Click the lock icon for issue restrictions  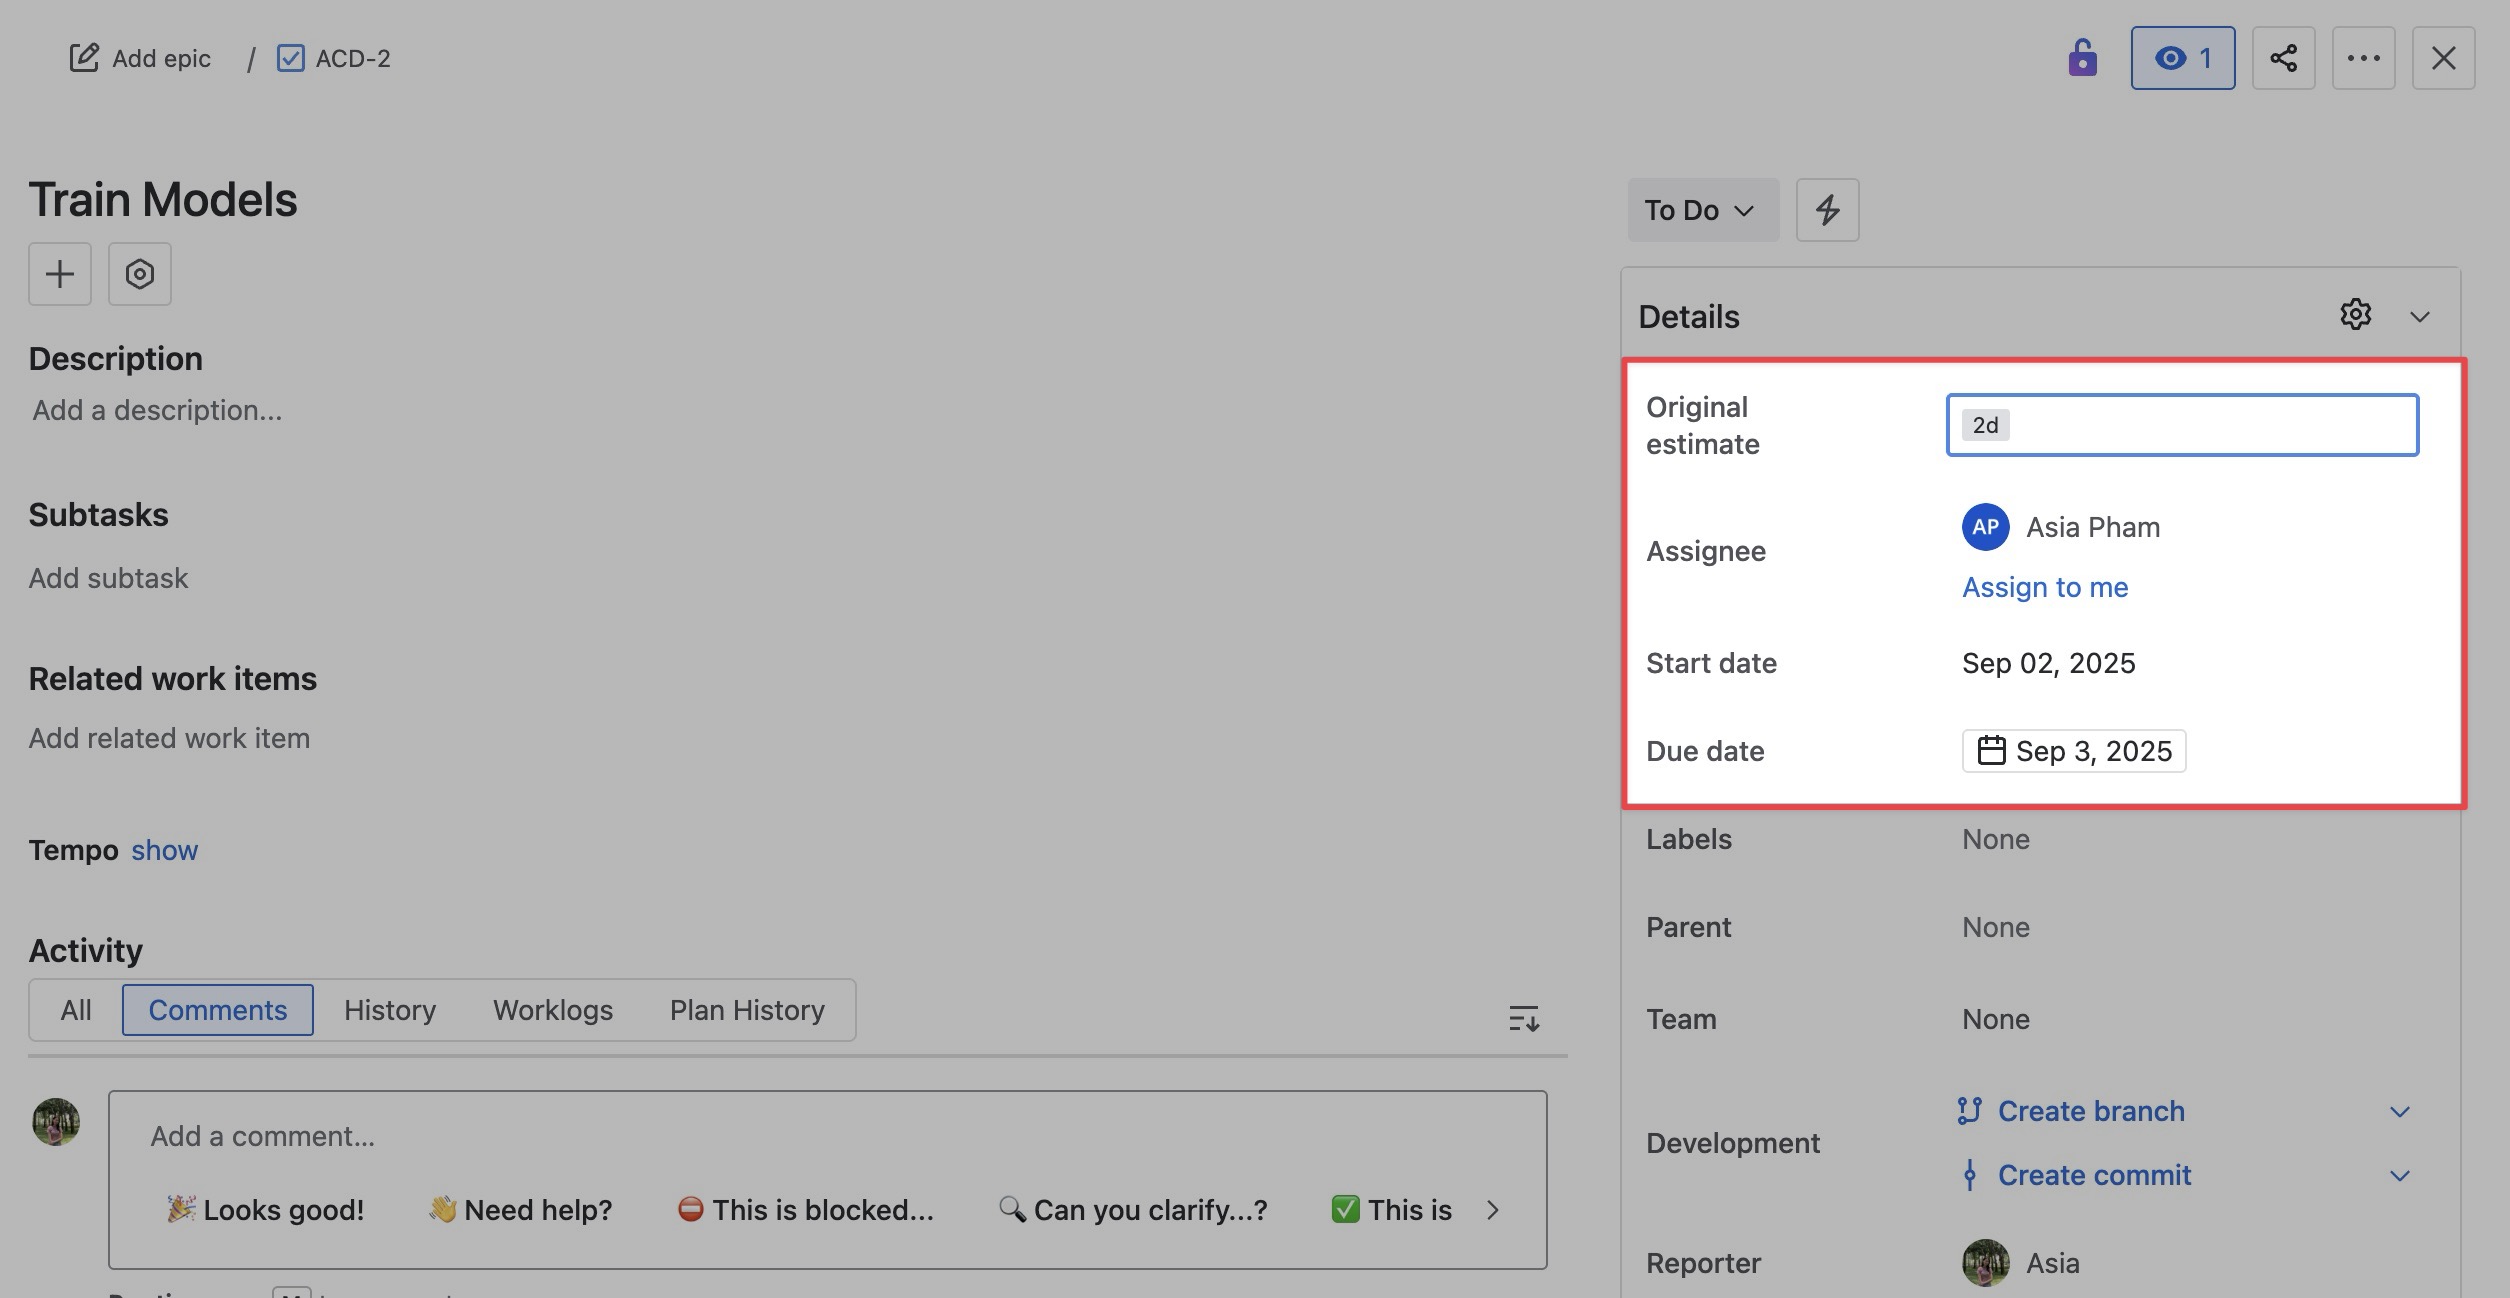[x=2082, y=58]
